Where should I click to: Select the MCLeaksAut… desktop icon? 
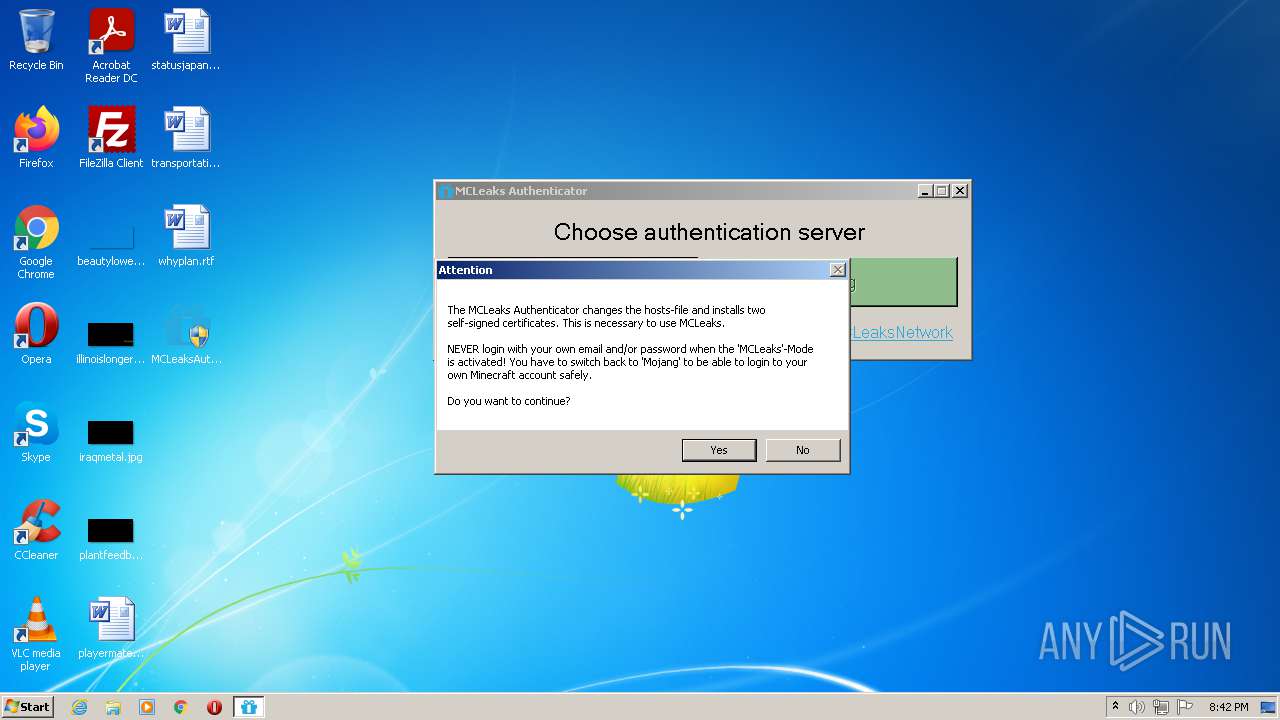click(186, 336)
